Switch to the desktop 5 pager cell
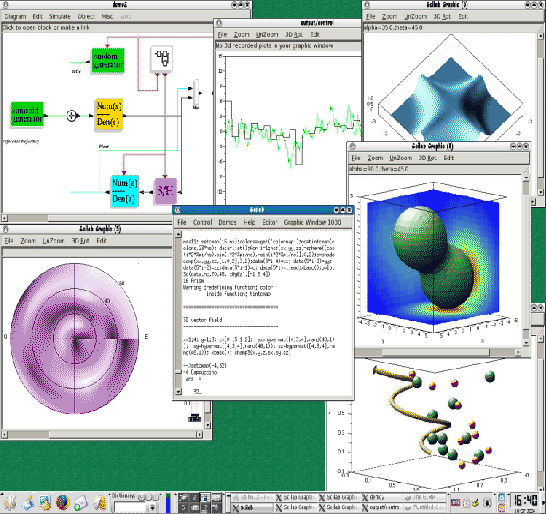The image size is (546, 514). pyautogui.click(x=184, y=507)
